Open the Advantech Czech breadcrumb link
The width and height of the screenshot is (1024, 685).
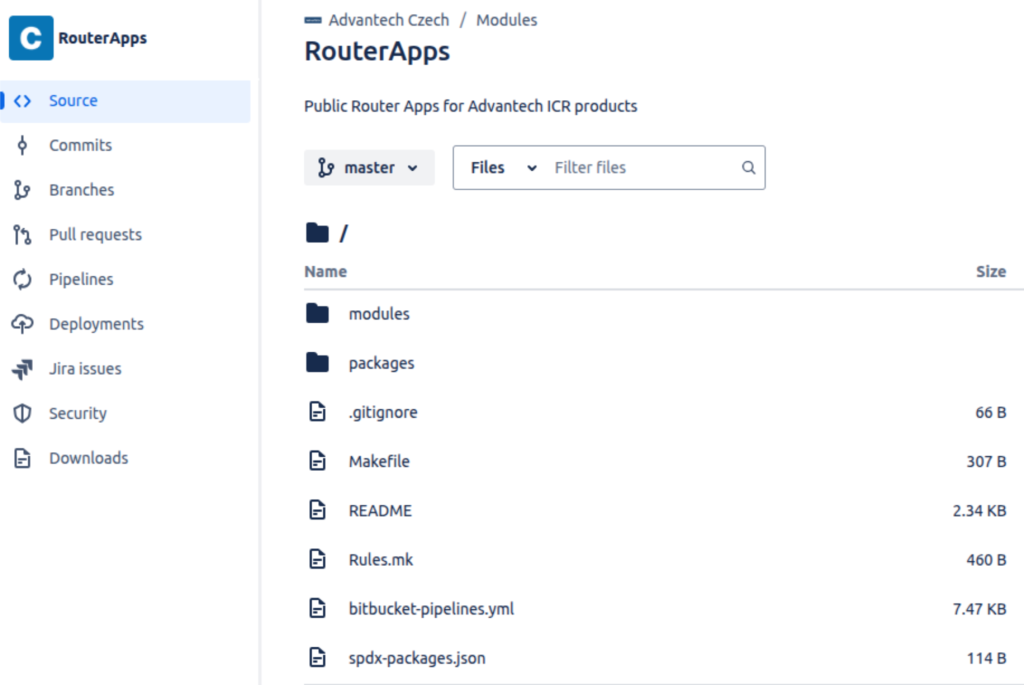tap(389, 20)
